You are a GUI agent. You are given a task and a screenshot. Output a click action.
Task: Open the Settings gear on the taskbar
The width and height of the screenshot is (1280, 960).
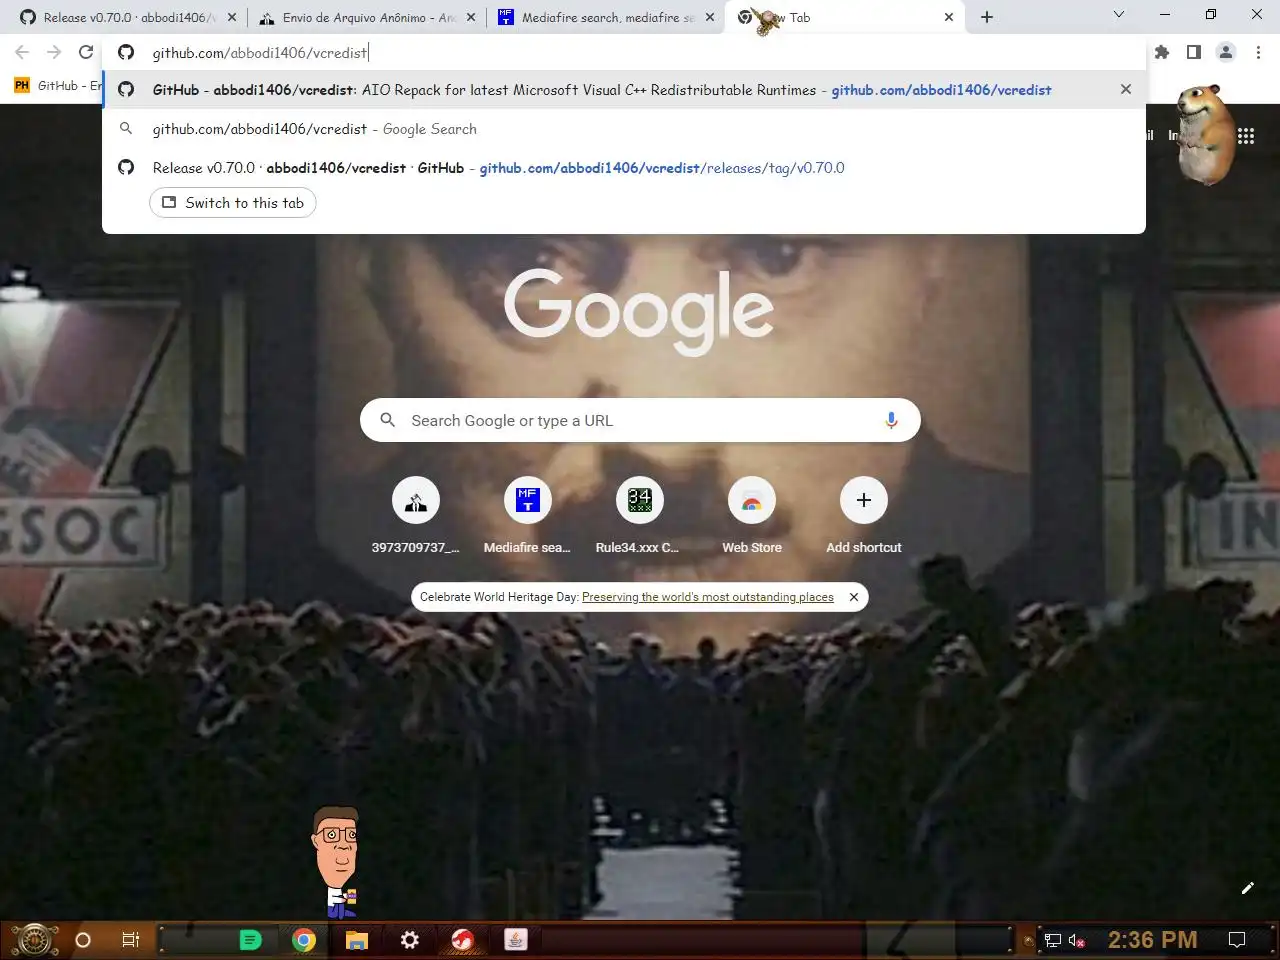coord(410,940)
